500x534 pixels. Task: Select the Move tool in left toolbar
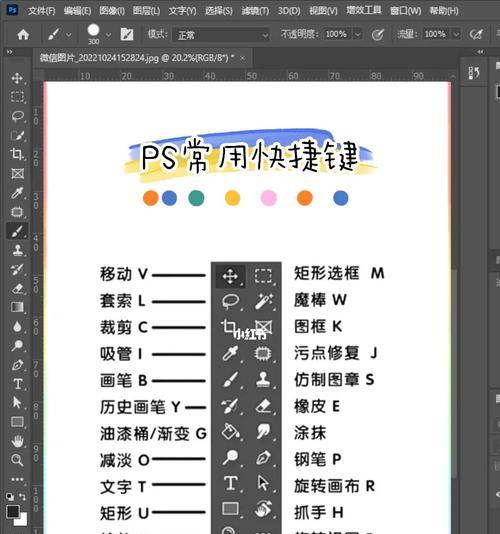17,78
